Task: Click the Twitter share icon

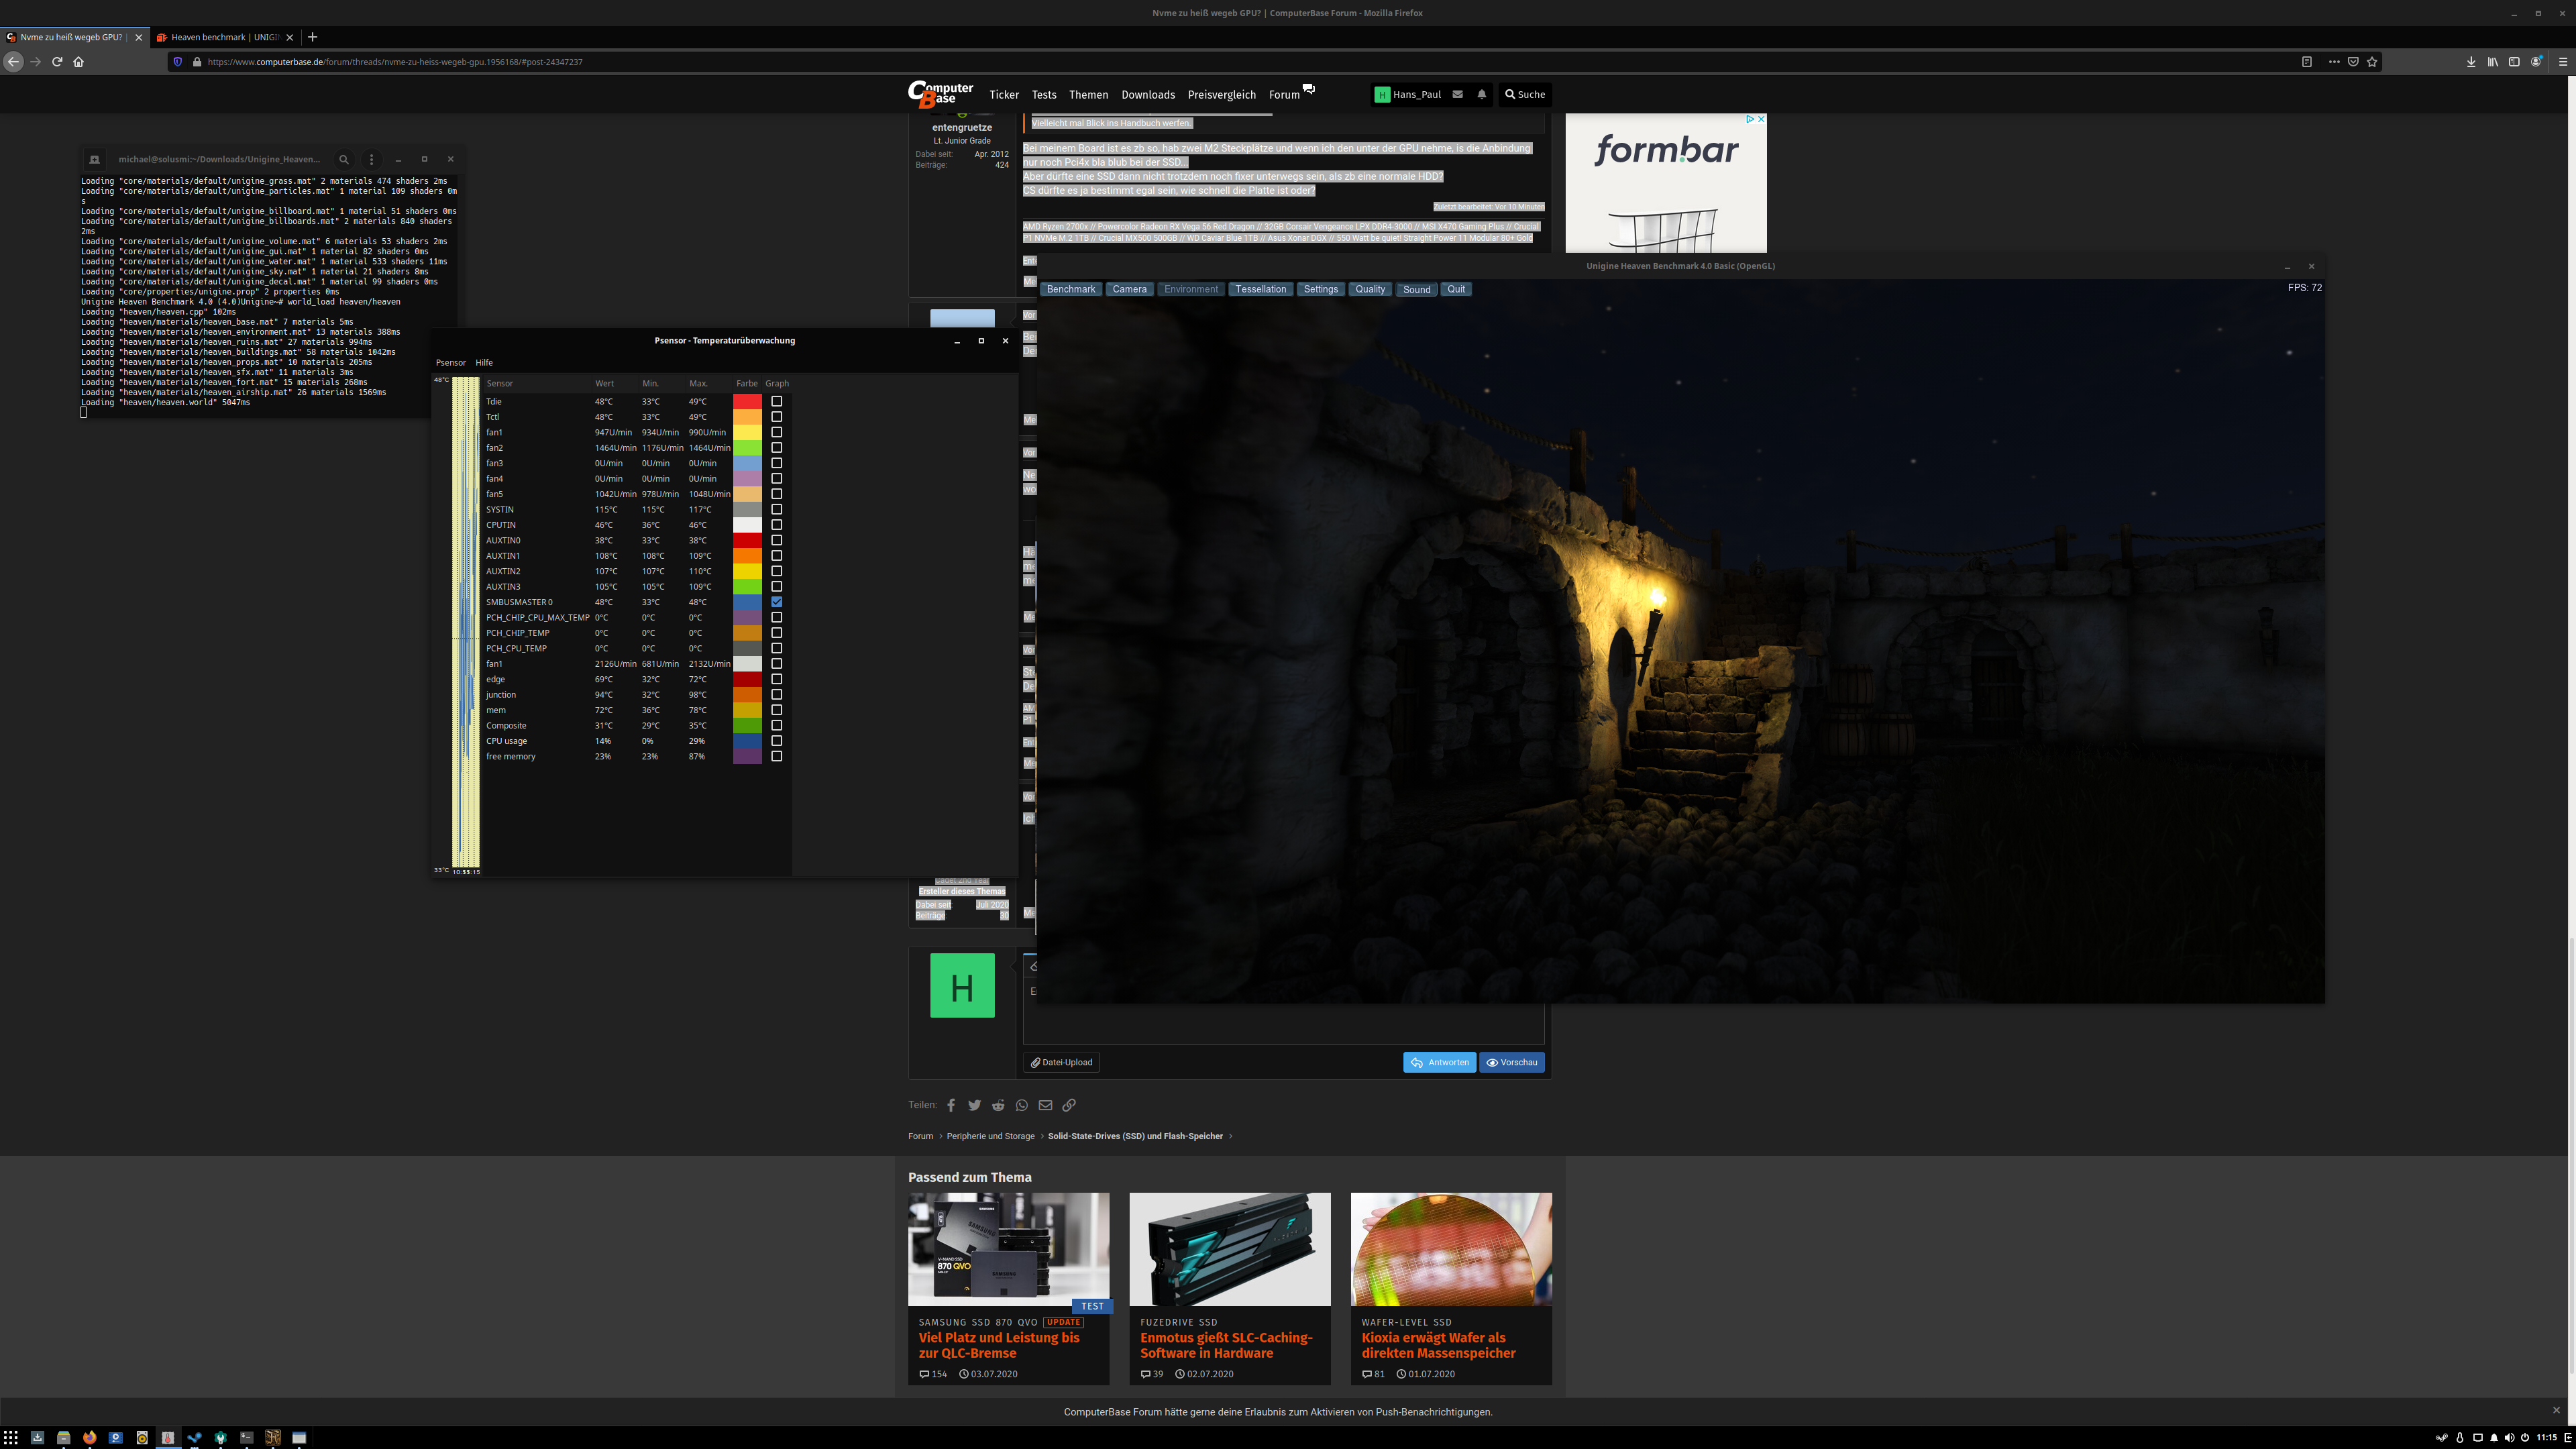Action: coord(974,1105)
